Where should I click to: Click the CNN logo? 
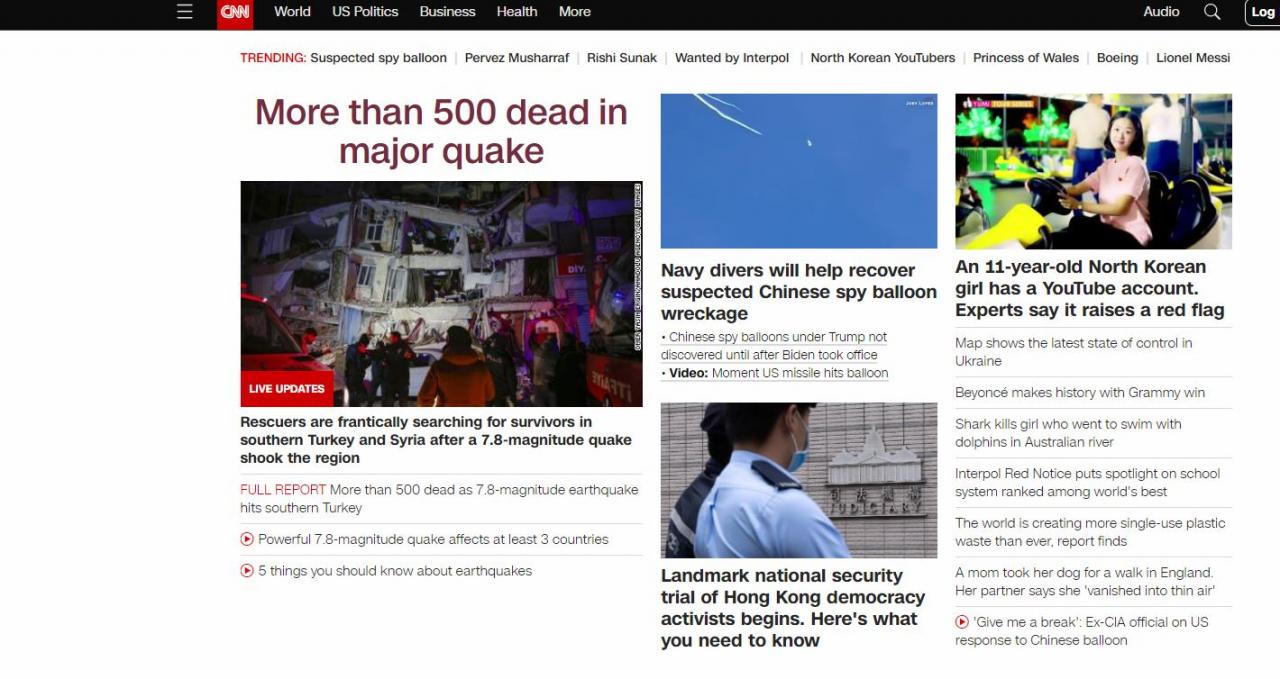(x=235, y=13)
